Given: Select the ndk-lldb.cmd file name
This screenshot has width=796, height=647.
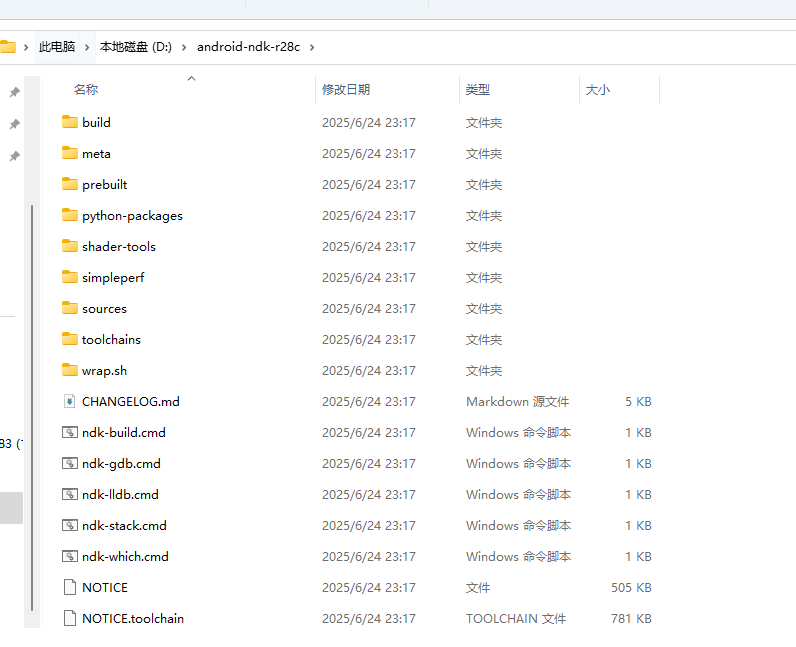Looking at the screenshot, I should [120, 494].
